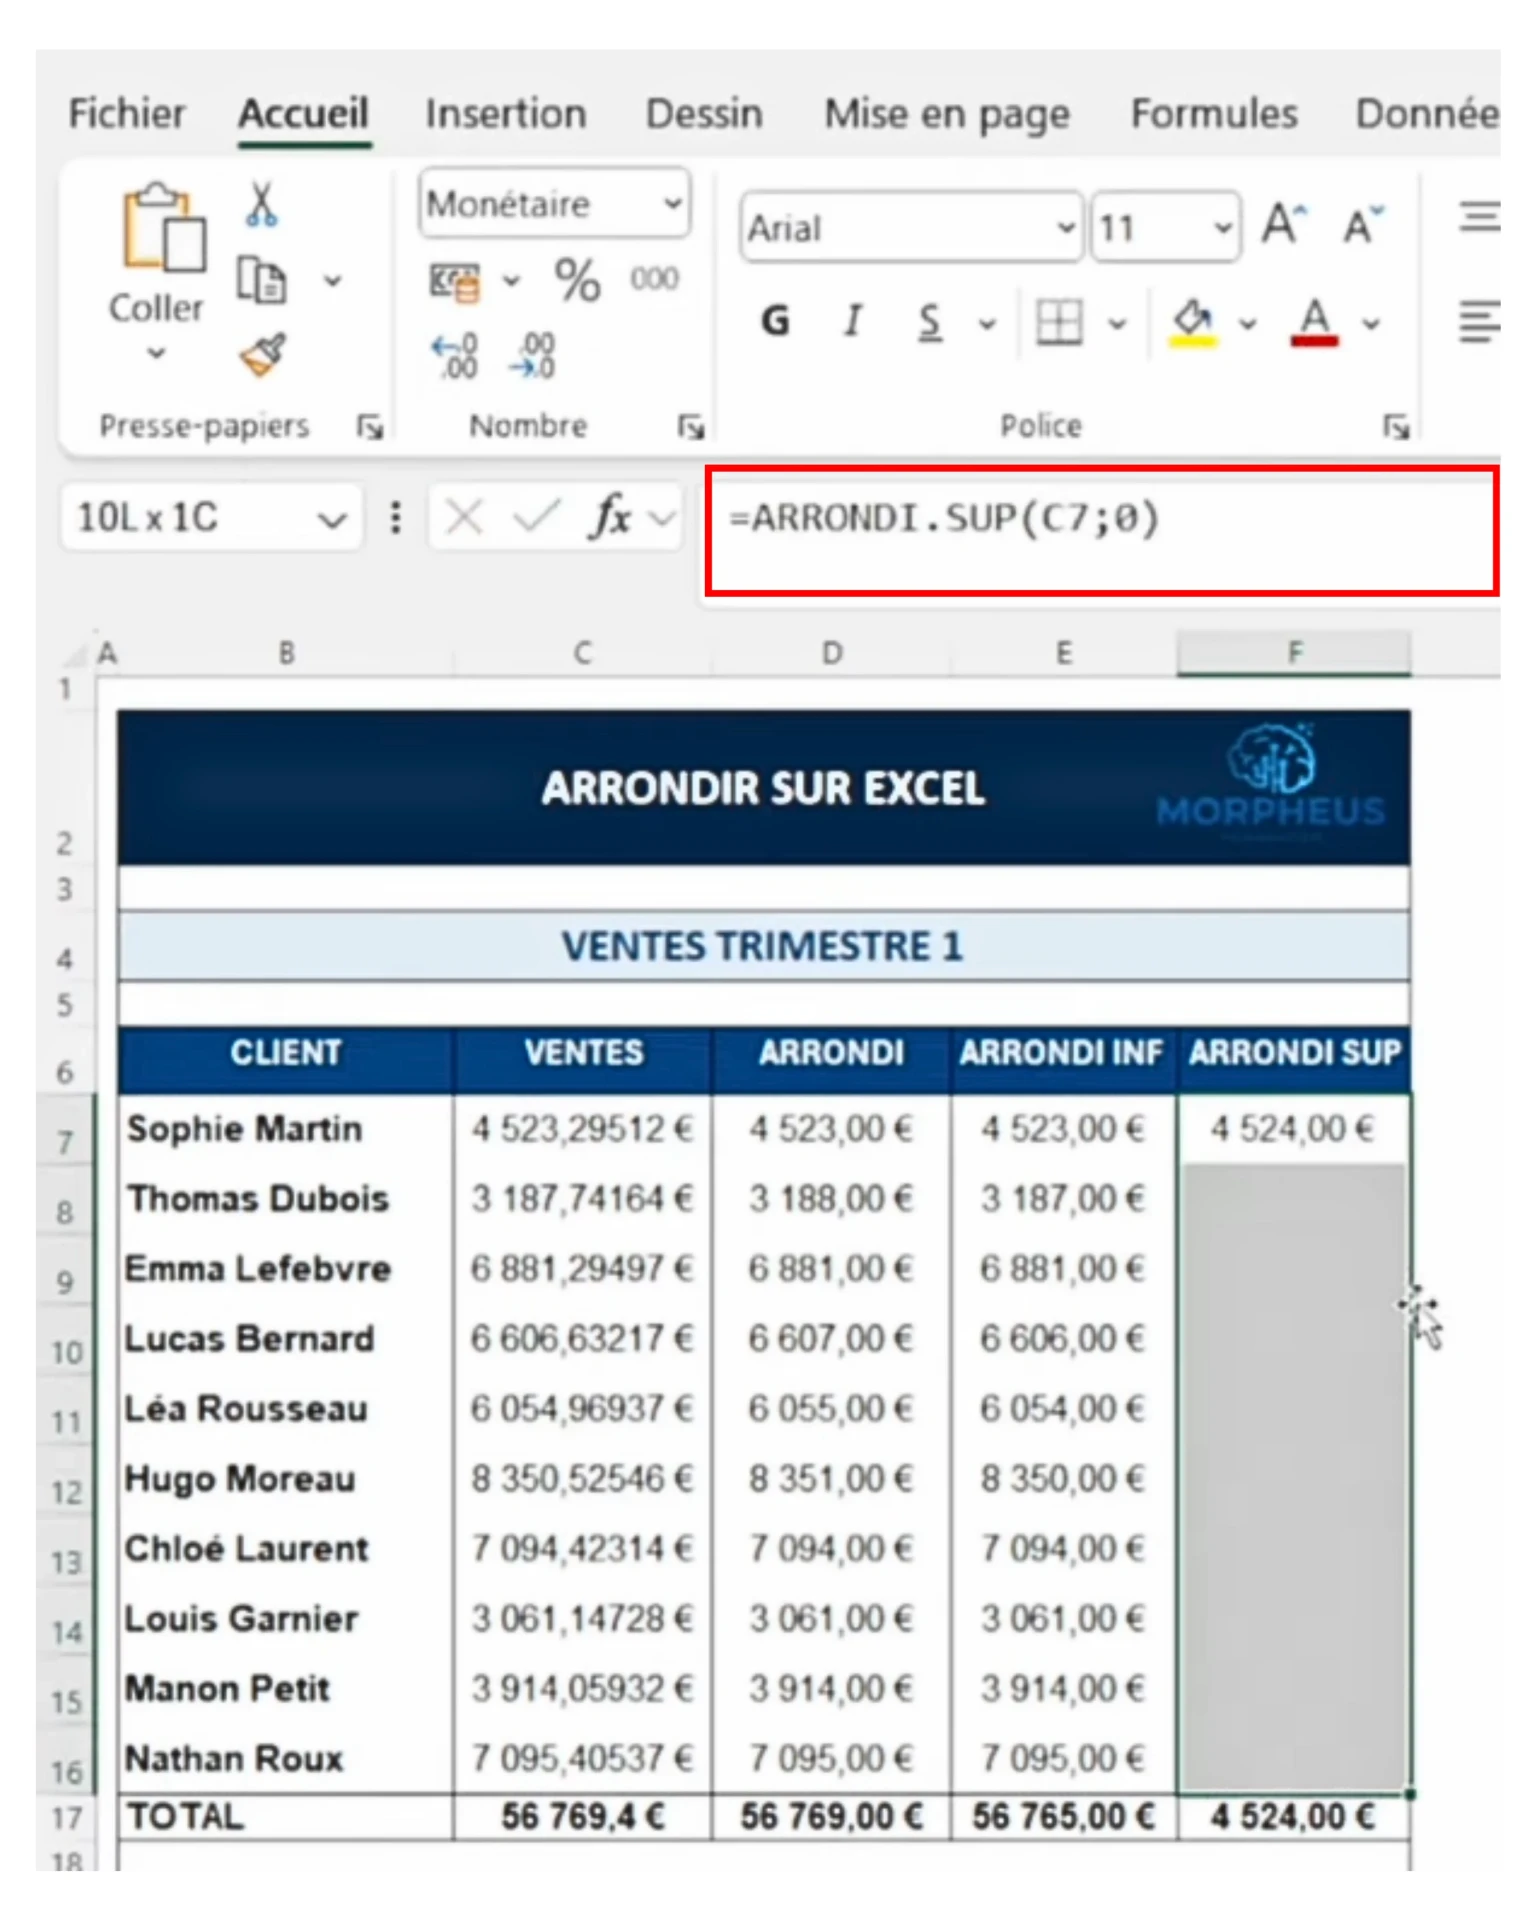Switch to the Dessin tab
Viewport: 1536px width, 1920px height.
tap(704, 114)
